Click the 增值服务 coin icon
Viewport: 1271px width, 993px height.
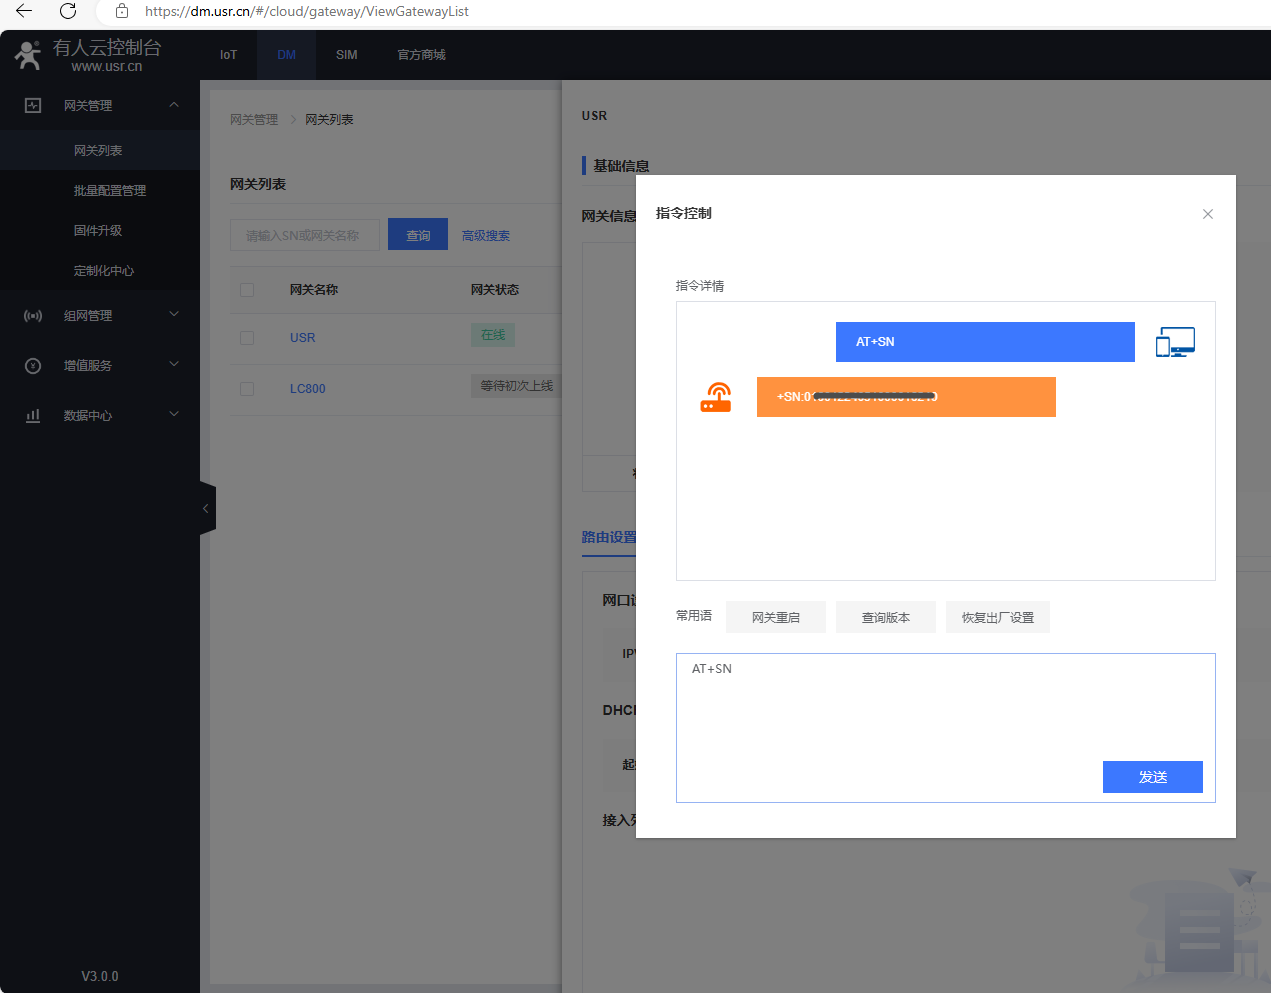(x=33, y=365)
